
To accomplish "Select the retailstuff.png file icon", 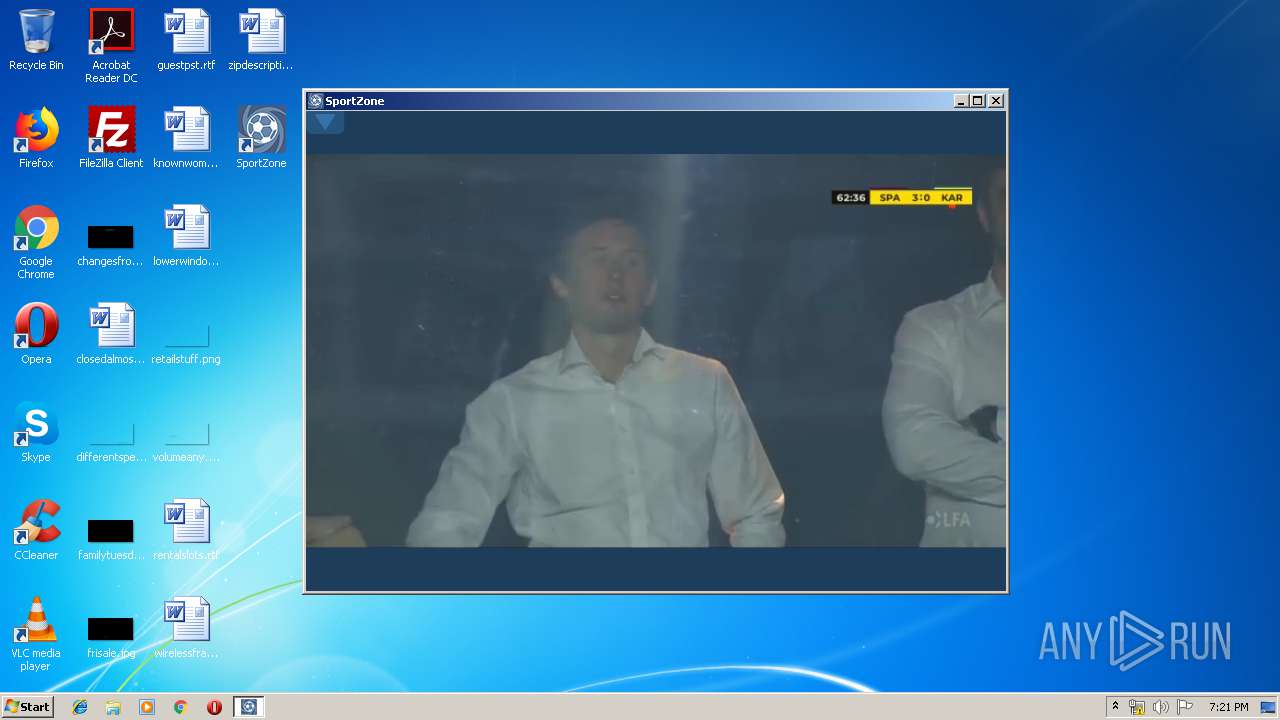I will coord(186,345).
